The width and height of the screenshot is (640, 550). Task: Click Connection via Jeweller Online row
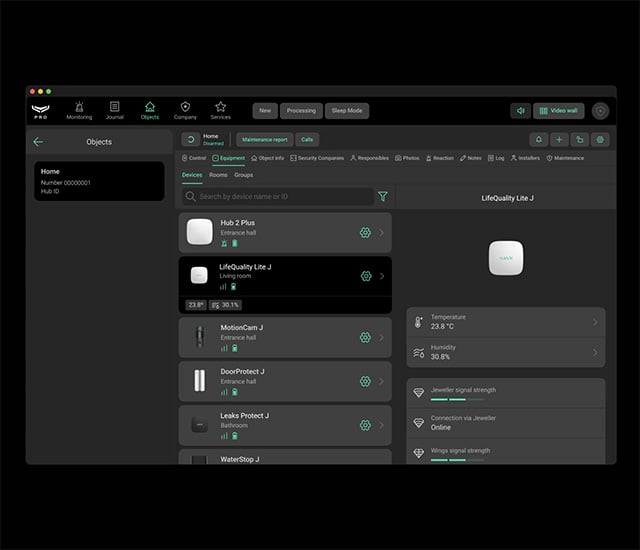point(506,423)
